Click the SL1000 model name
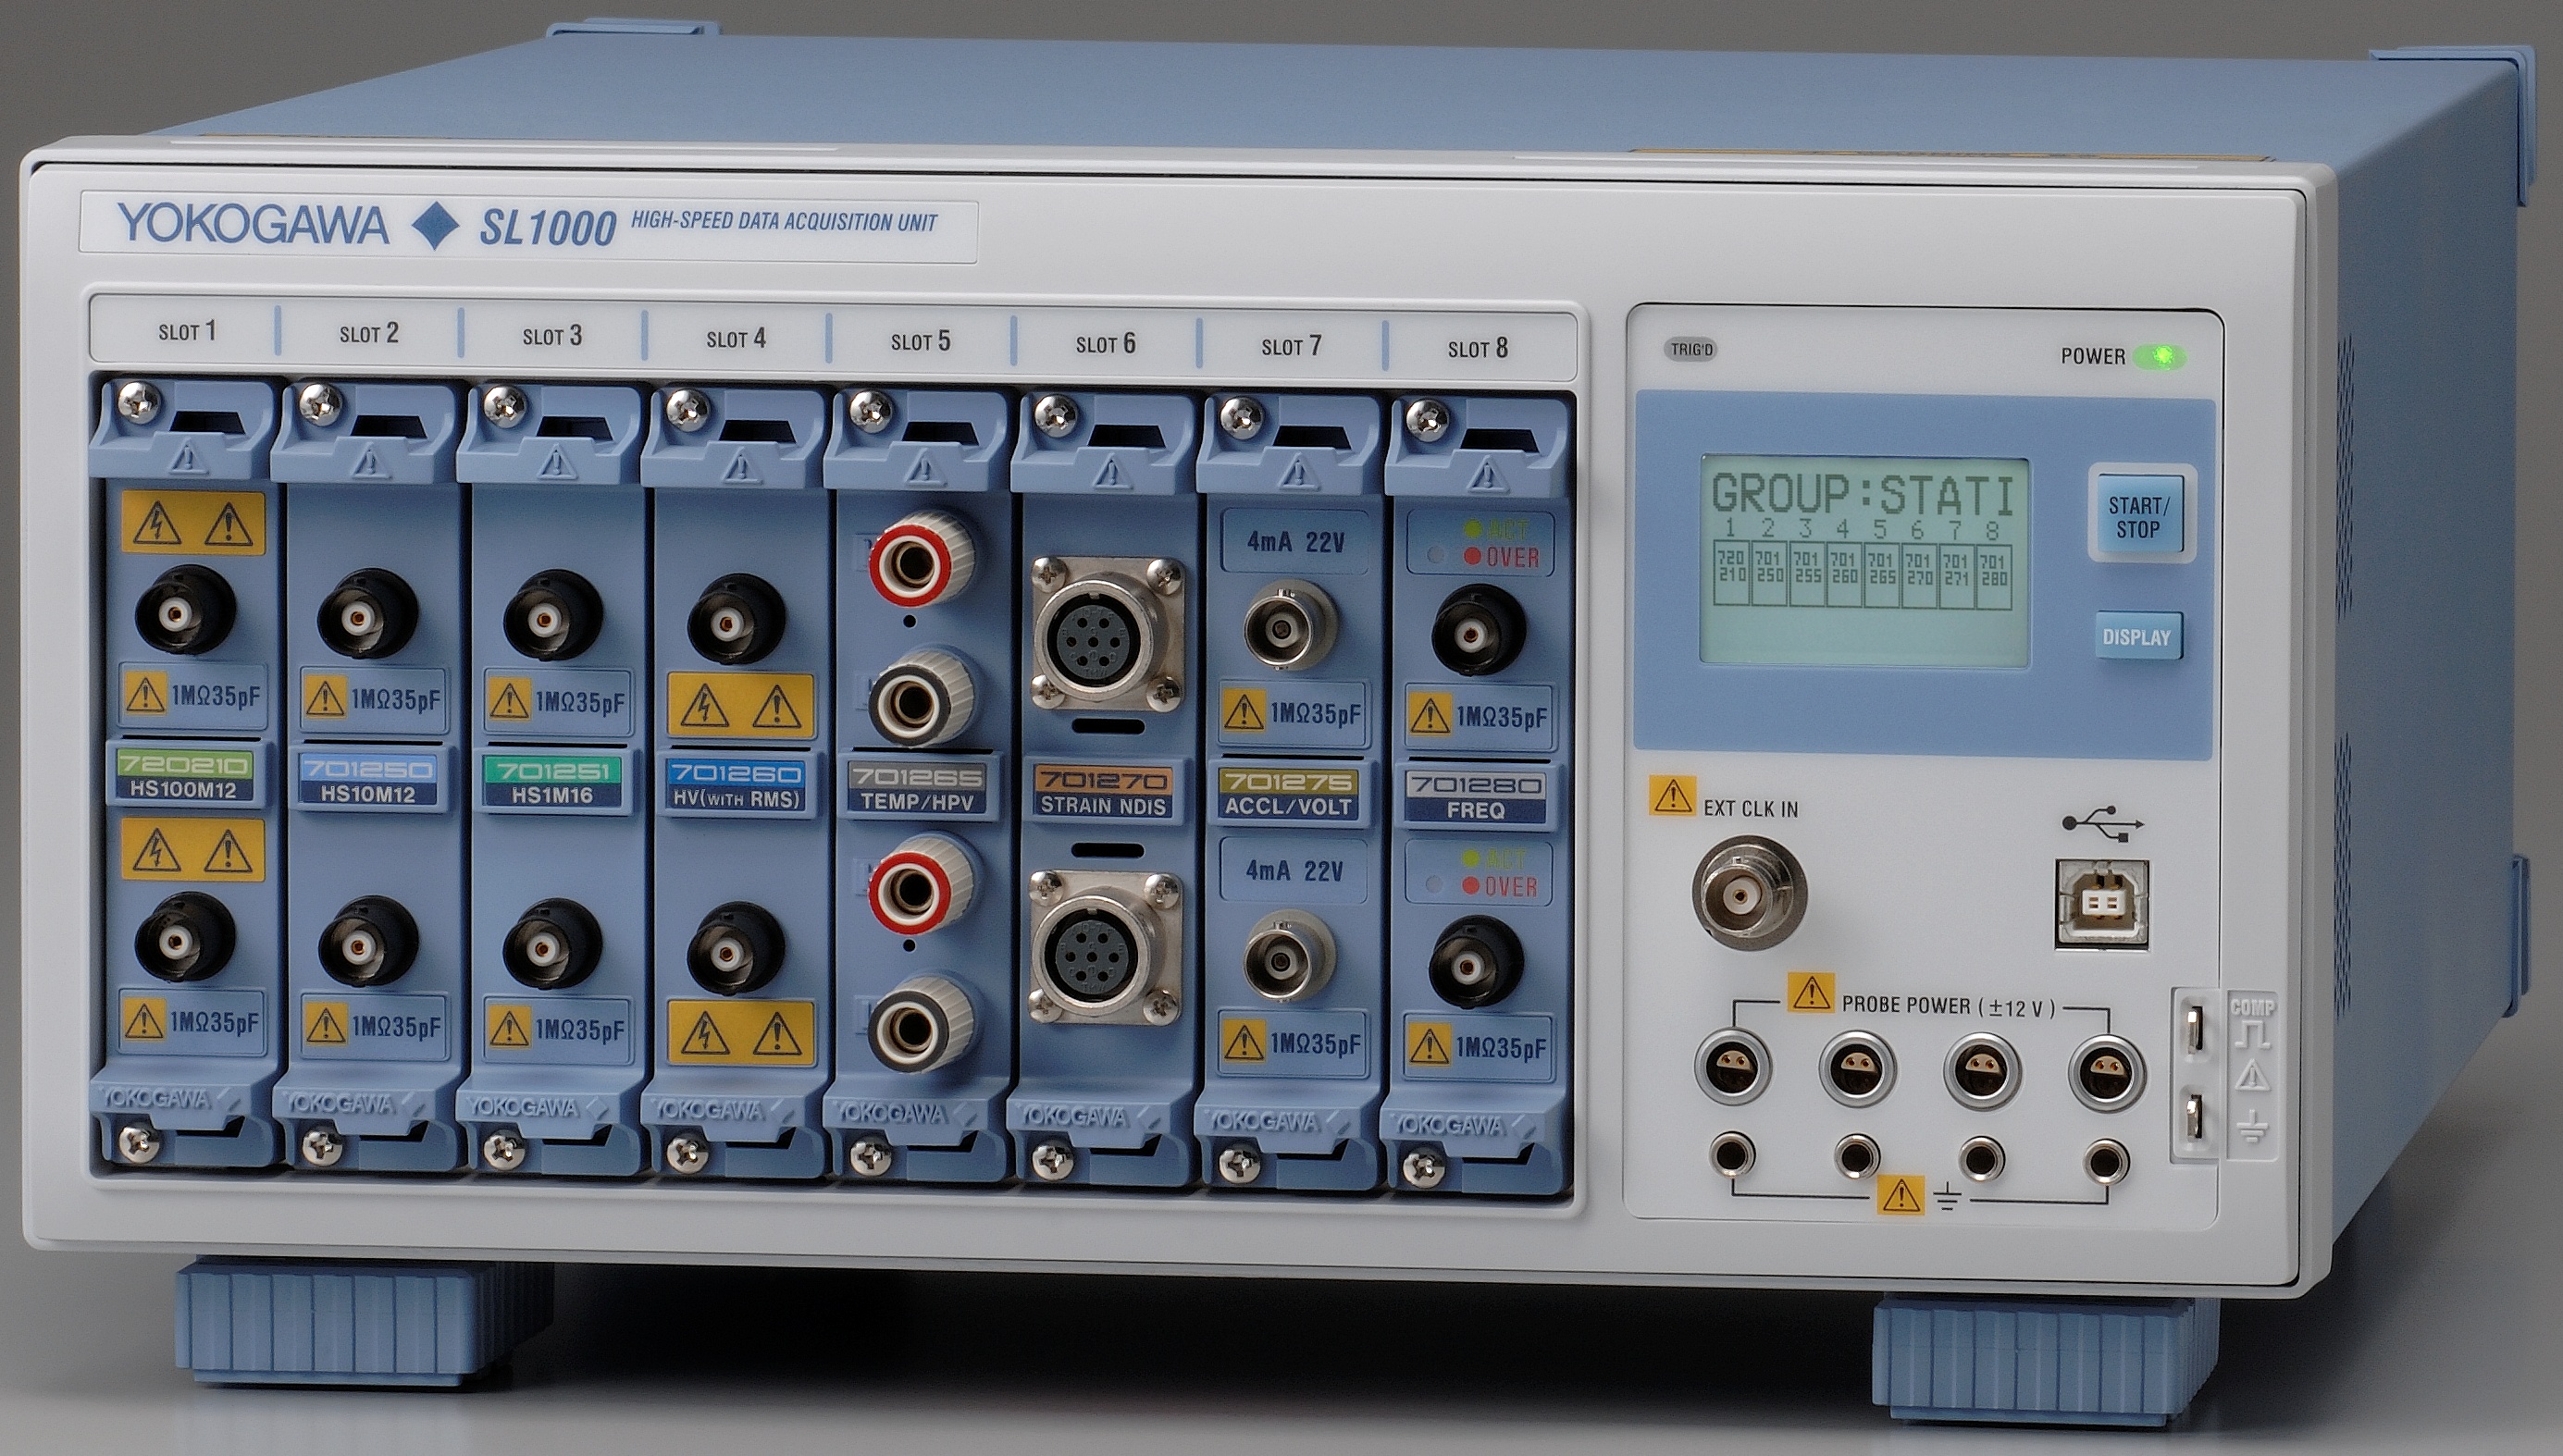This screenshot has width=2563, height=1456. (548, 229)
